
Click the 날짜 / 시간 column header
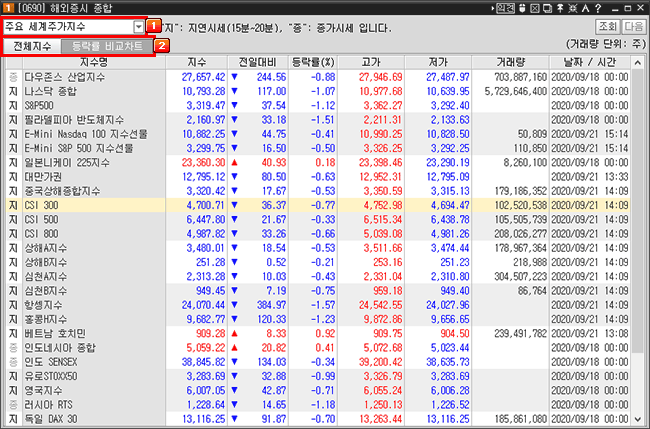(x=589, y=63)
